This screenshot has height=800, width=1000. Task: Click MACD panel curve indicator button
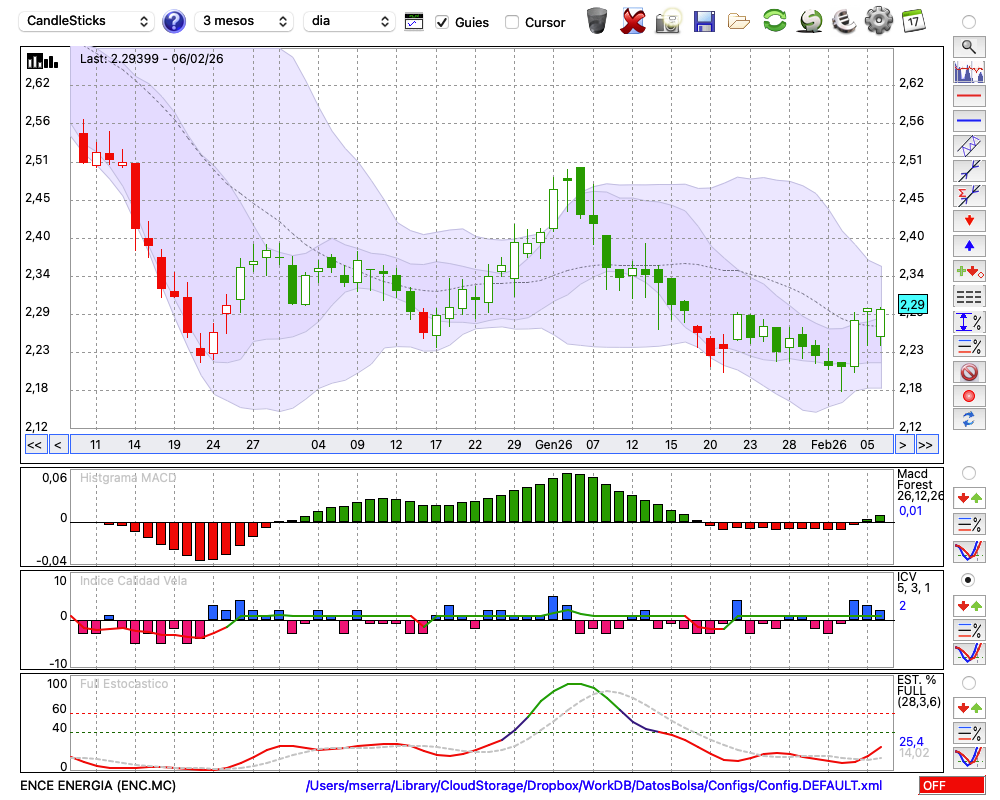point(969,551)
